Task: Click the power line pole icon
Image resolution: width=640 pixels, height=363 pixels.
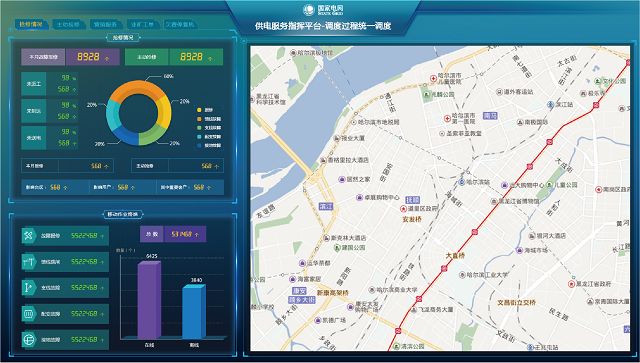Action: pyautogui.click(x=28, y=262)
